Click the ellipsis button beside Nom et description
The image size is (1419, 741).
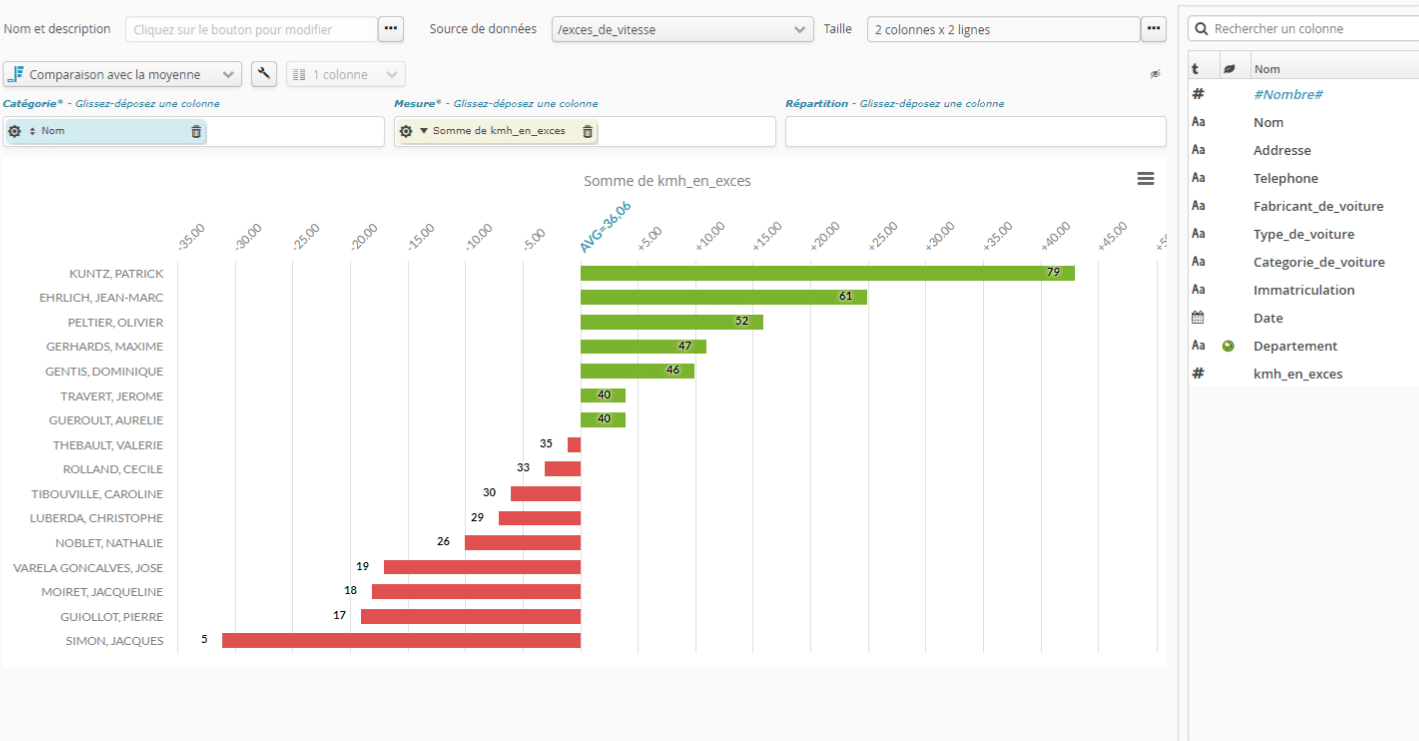point(391,29)
